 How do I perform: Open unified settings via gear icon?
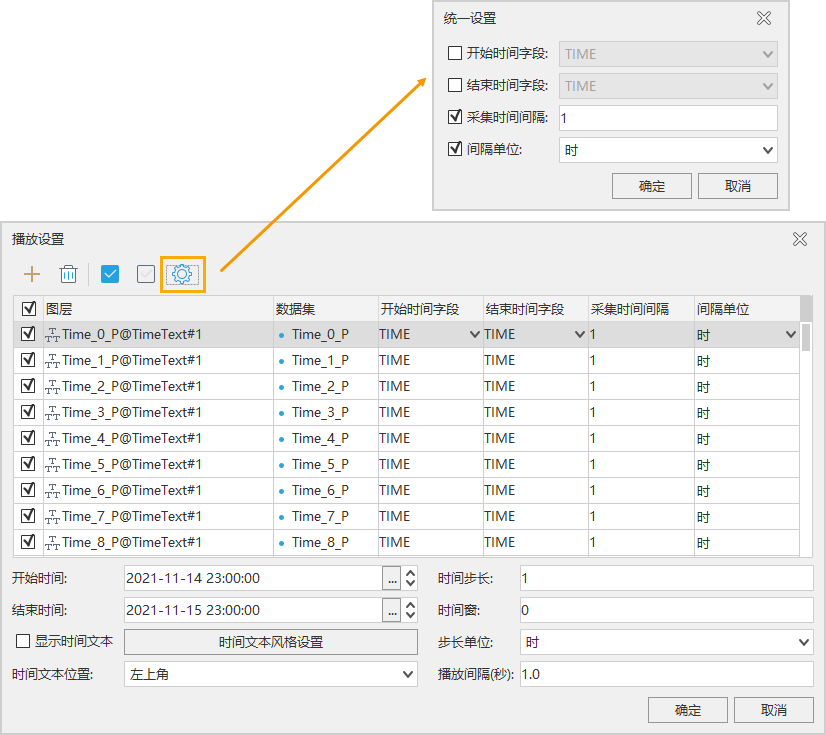(182, 274)
